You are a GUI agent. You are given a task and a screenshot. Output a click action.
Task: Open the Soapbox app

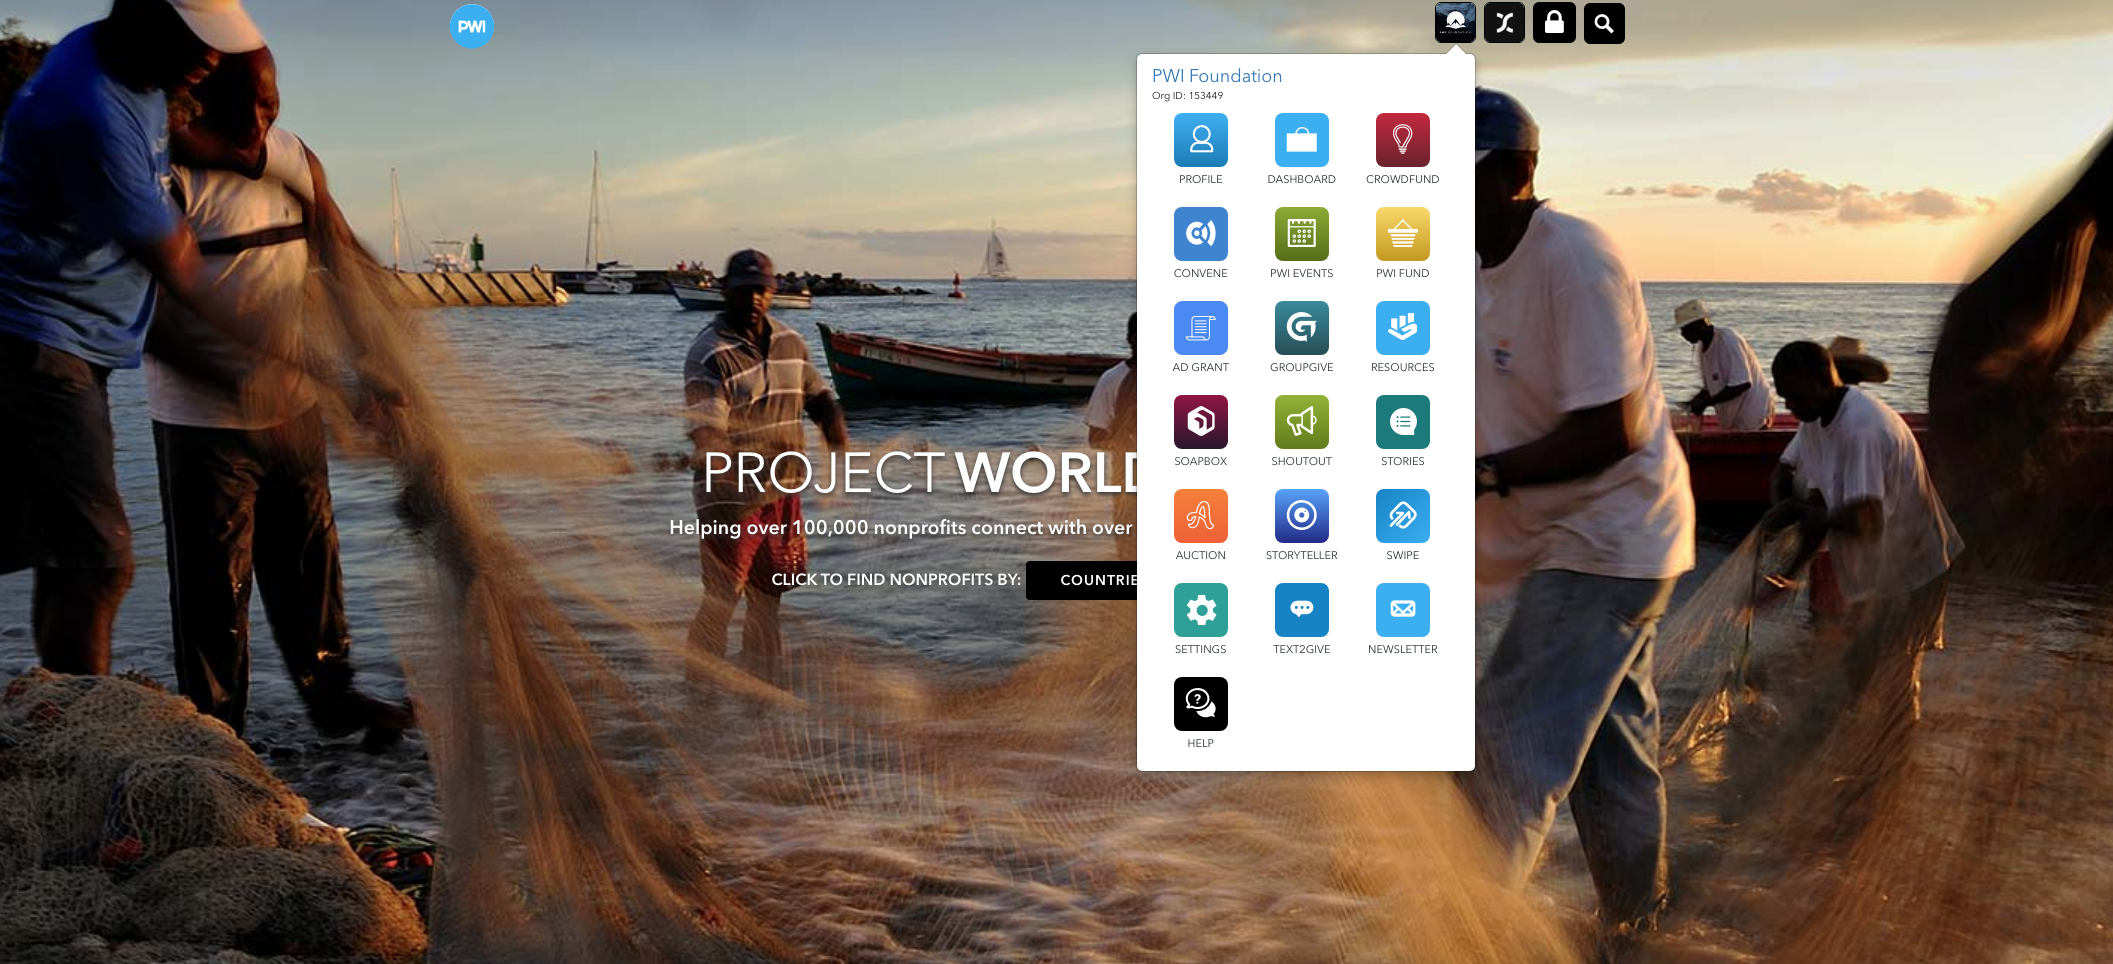pyautogui.click(x=1200, y=422)
